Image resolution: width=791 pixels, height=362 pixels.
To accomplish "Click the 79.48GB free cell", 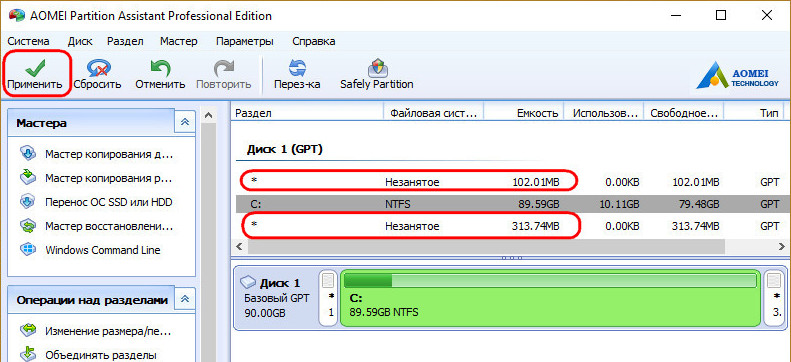I will click(698, 204).
